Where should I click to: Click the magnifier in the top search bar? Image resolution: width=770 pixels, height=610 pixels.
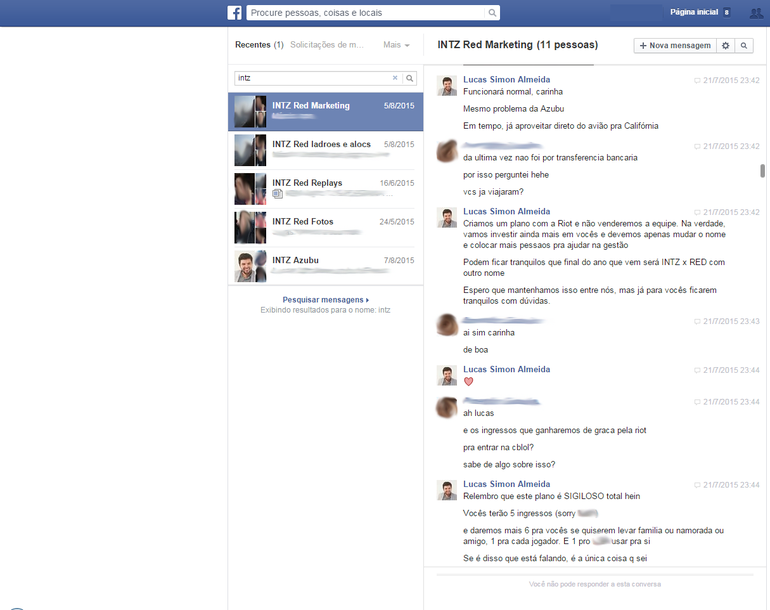tap(492, 13)
